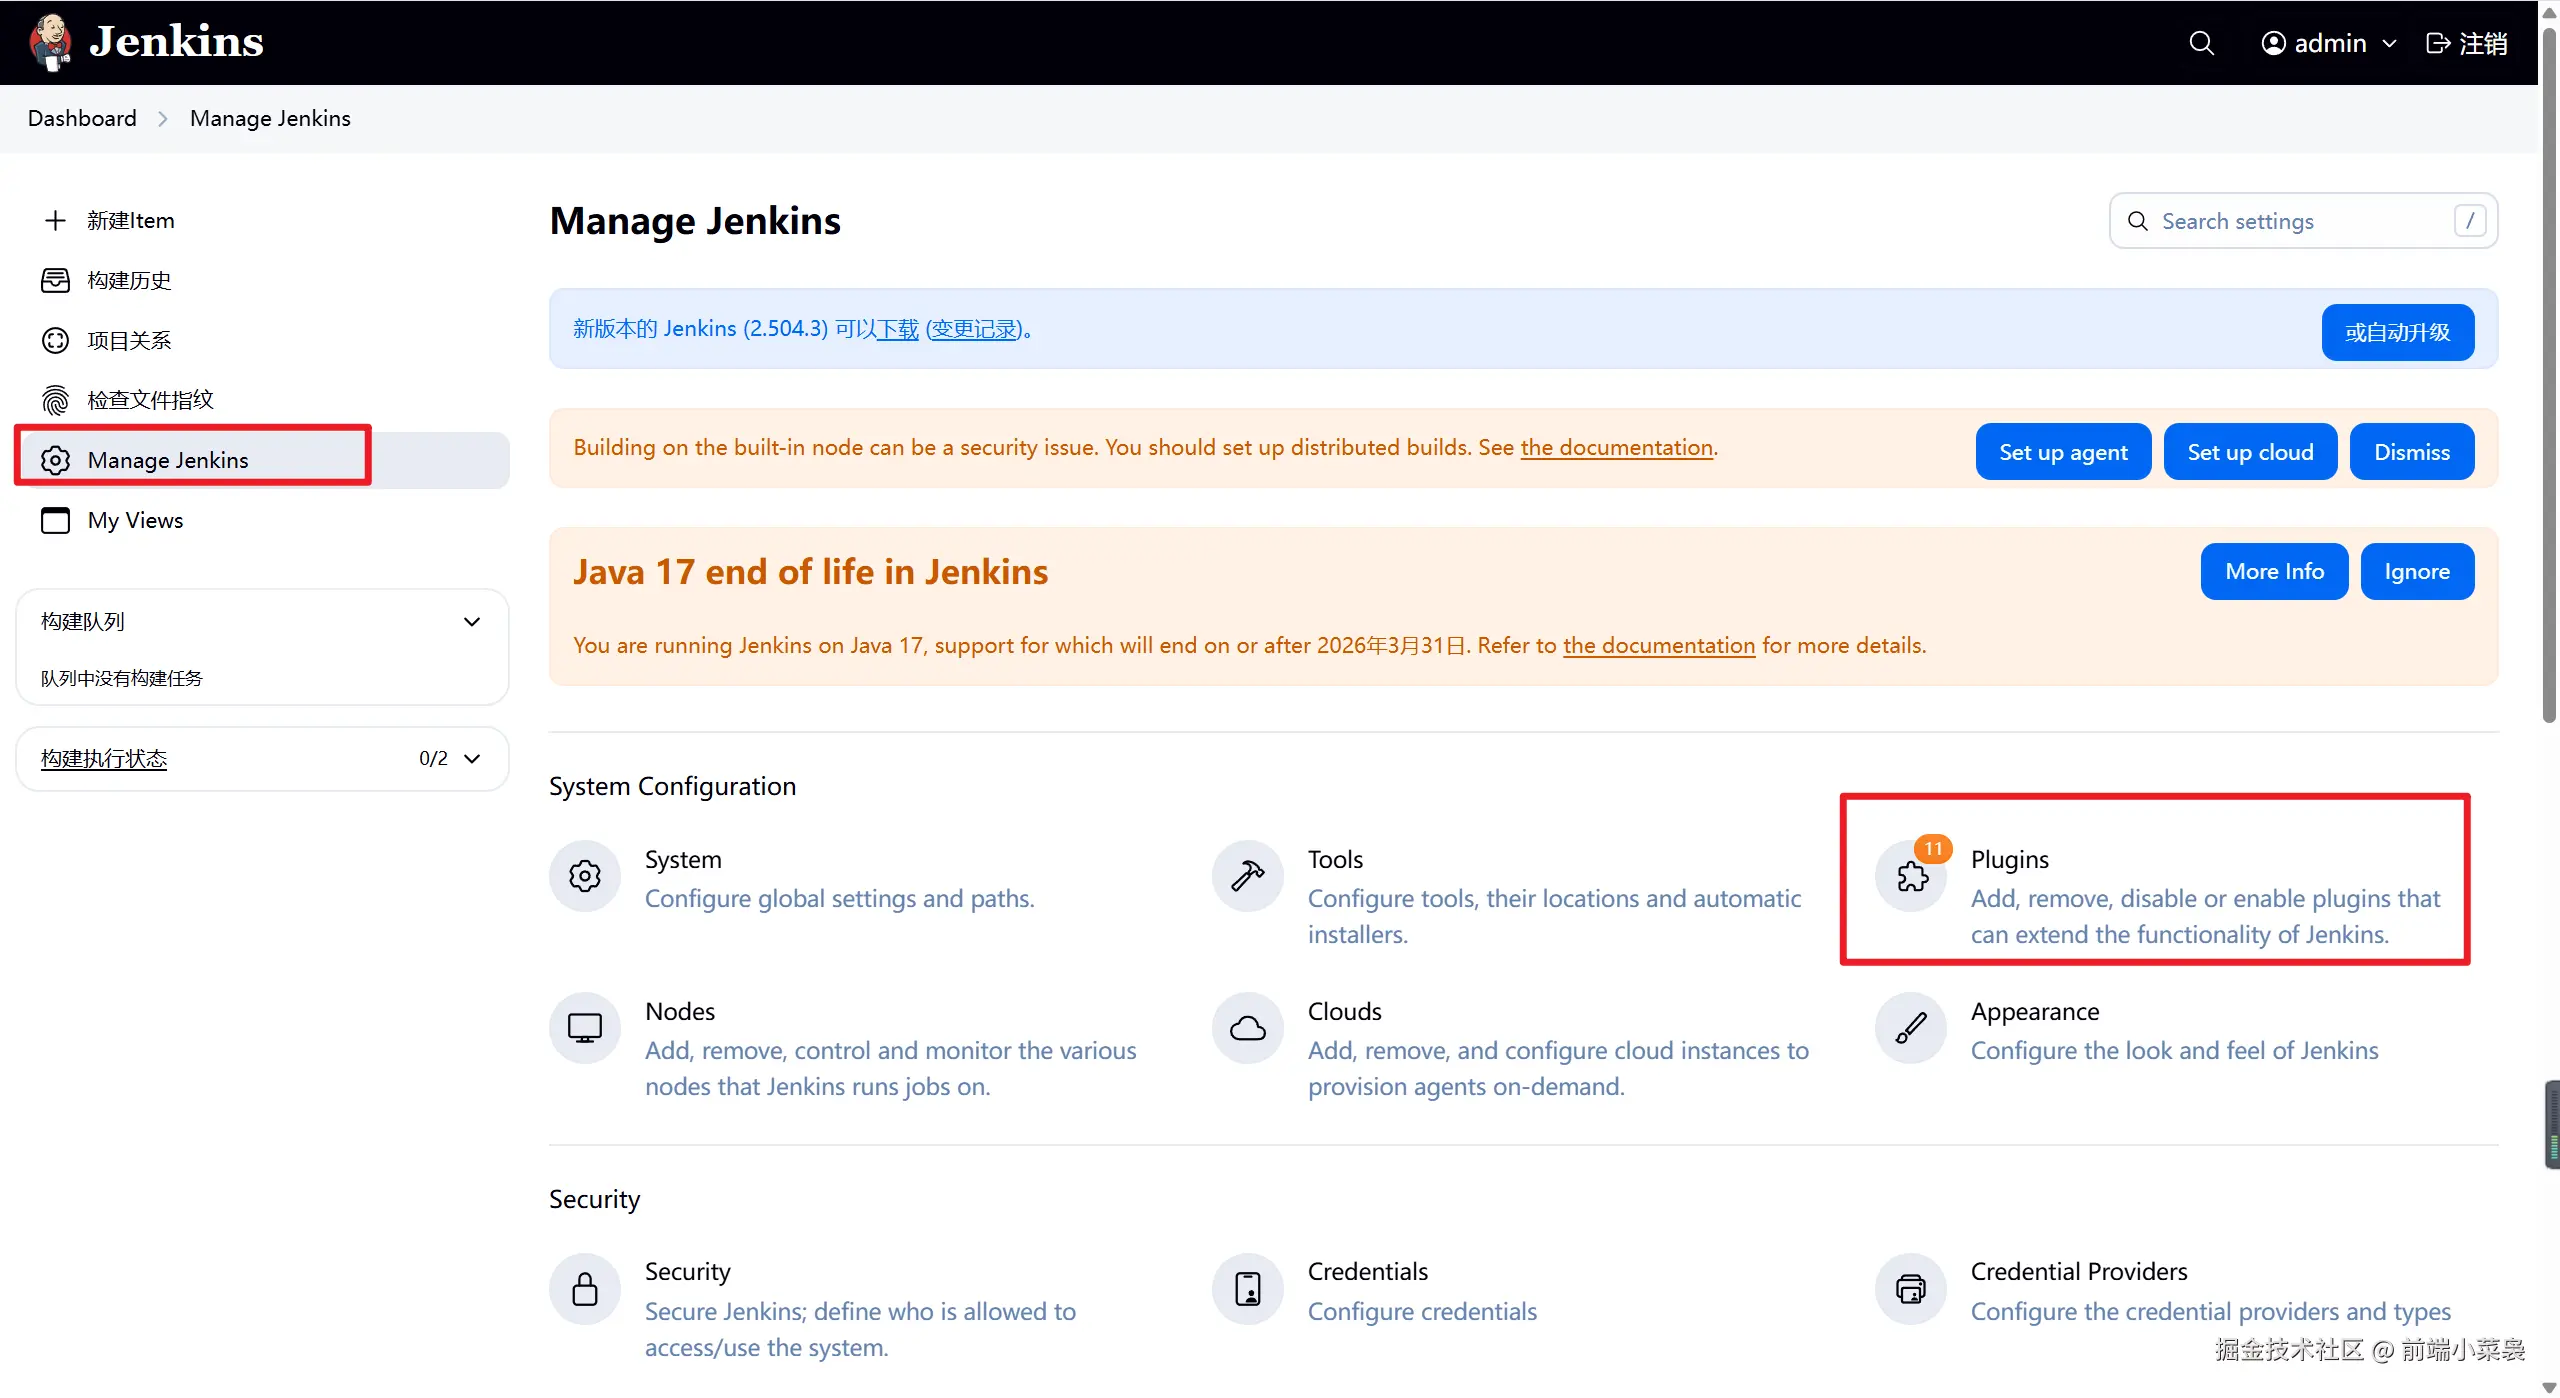The image size is (2560, 1398).
Task: Click the Jenkins logo in the header
Action: click(50, 42)
